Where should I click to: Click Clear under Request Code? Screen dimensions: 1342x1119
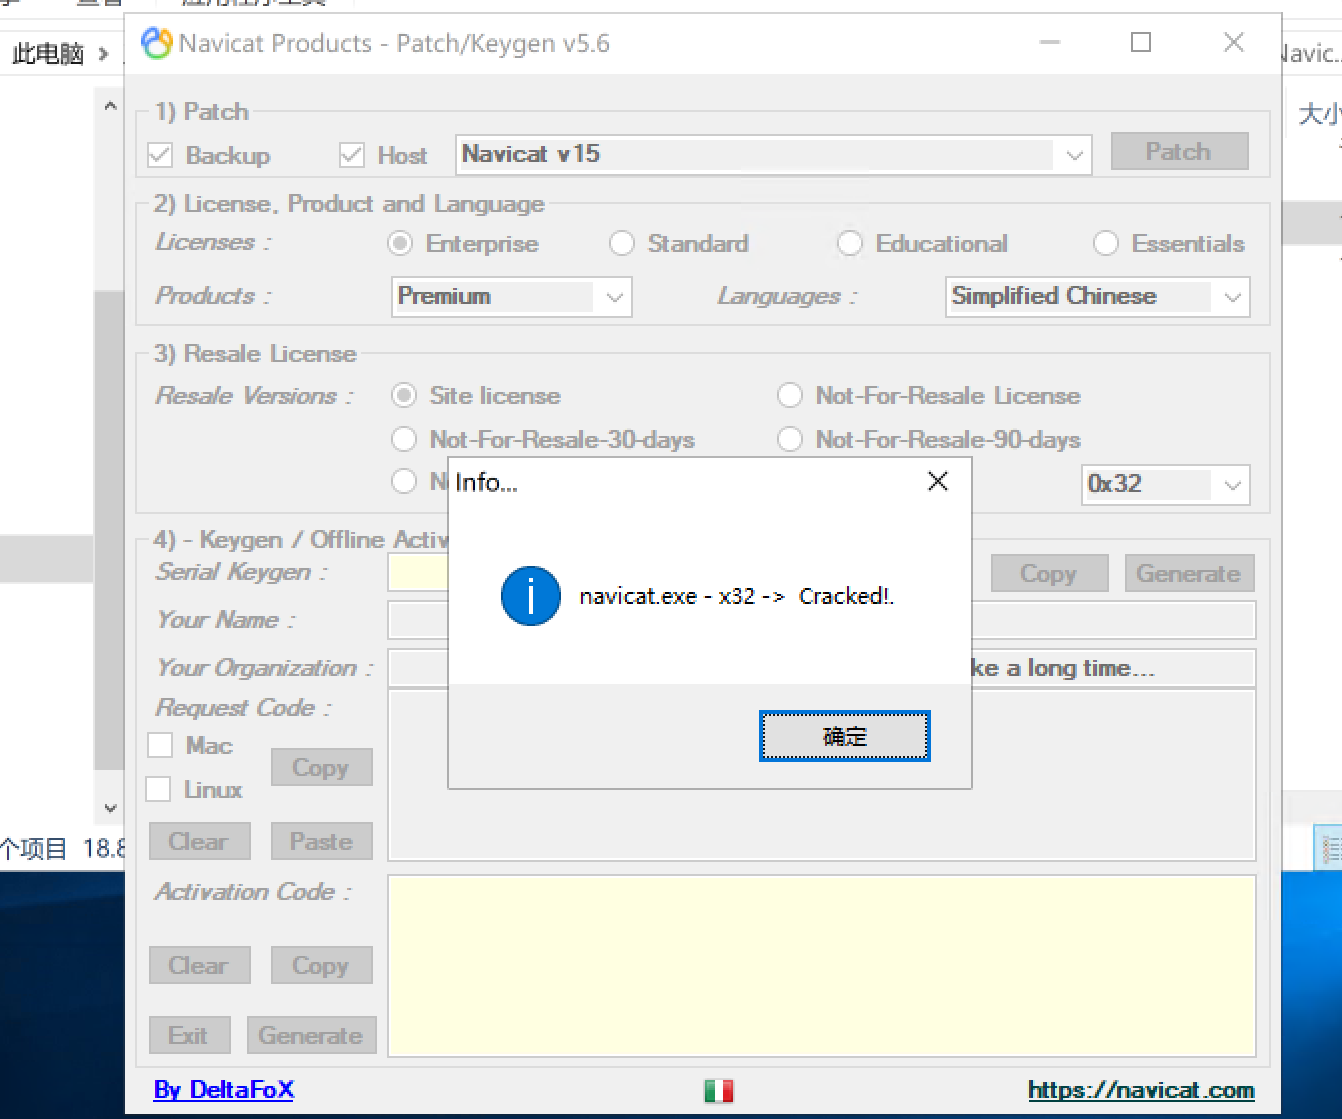click(x=199, y=841)
